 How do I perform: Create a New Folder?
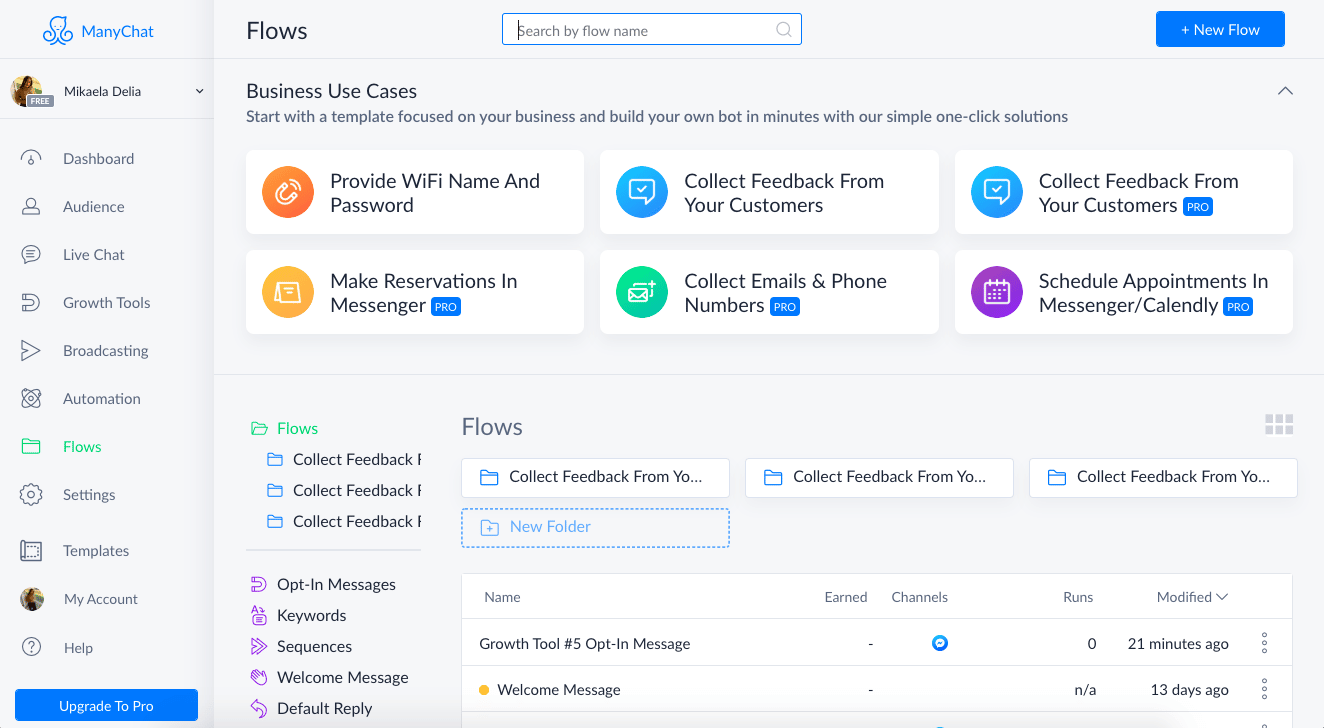[595, 527]
